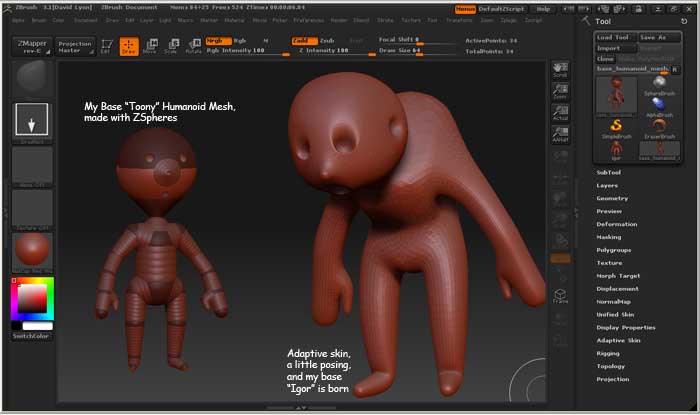Expand the SubTool subpalette
Viewport: 700px width, 415px height.
608,172
